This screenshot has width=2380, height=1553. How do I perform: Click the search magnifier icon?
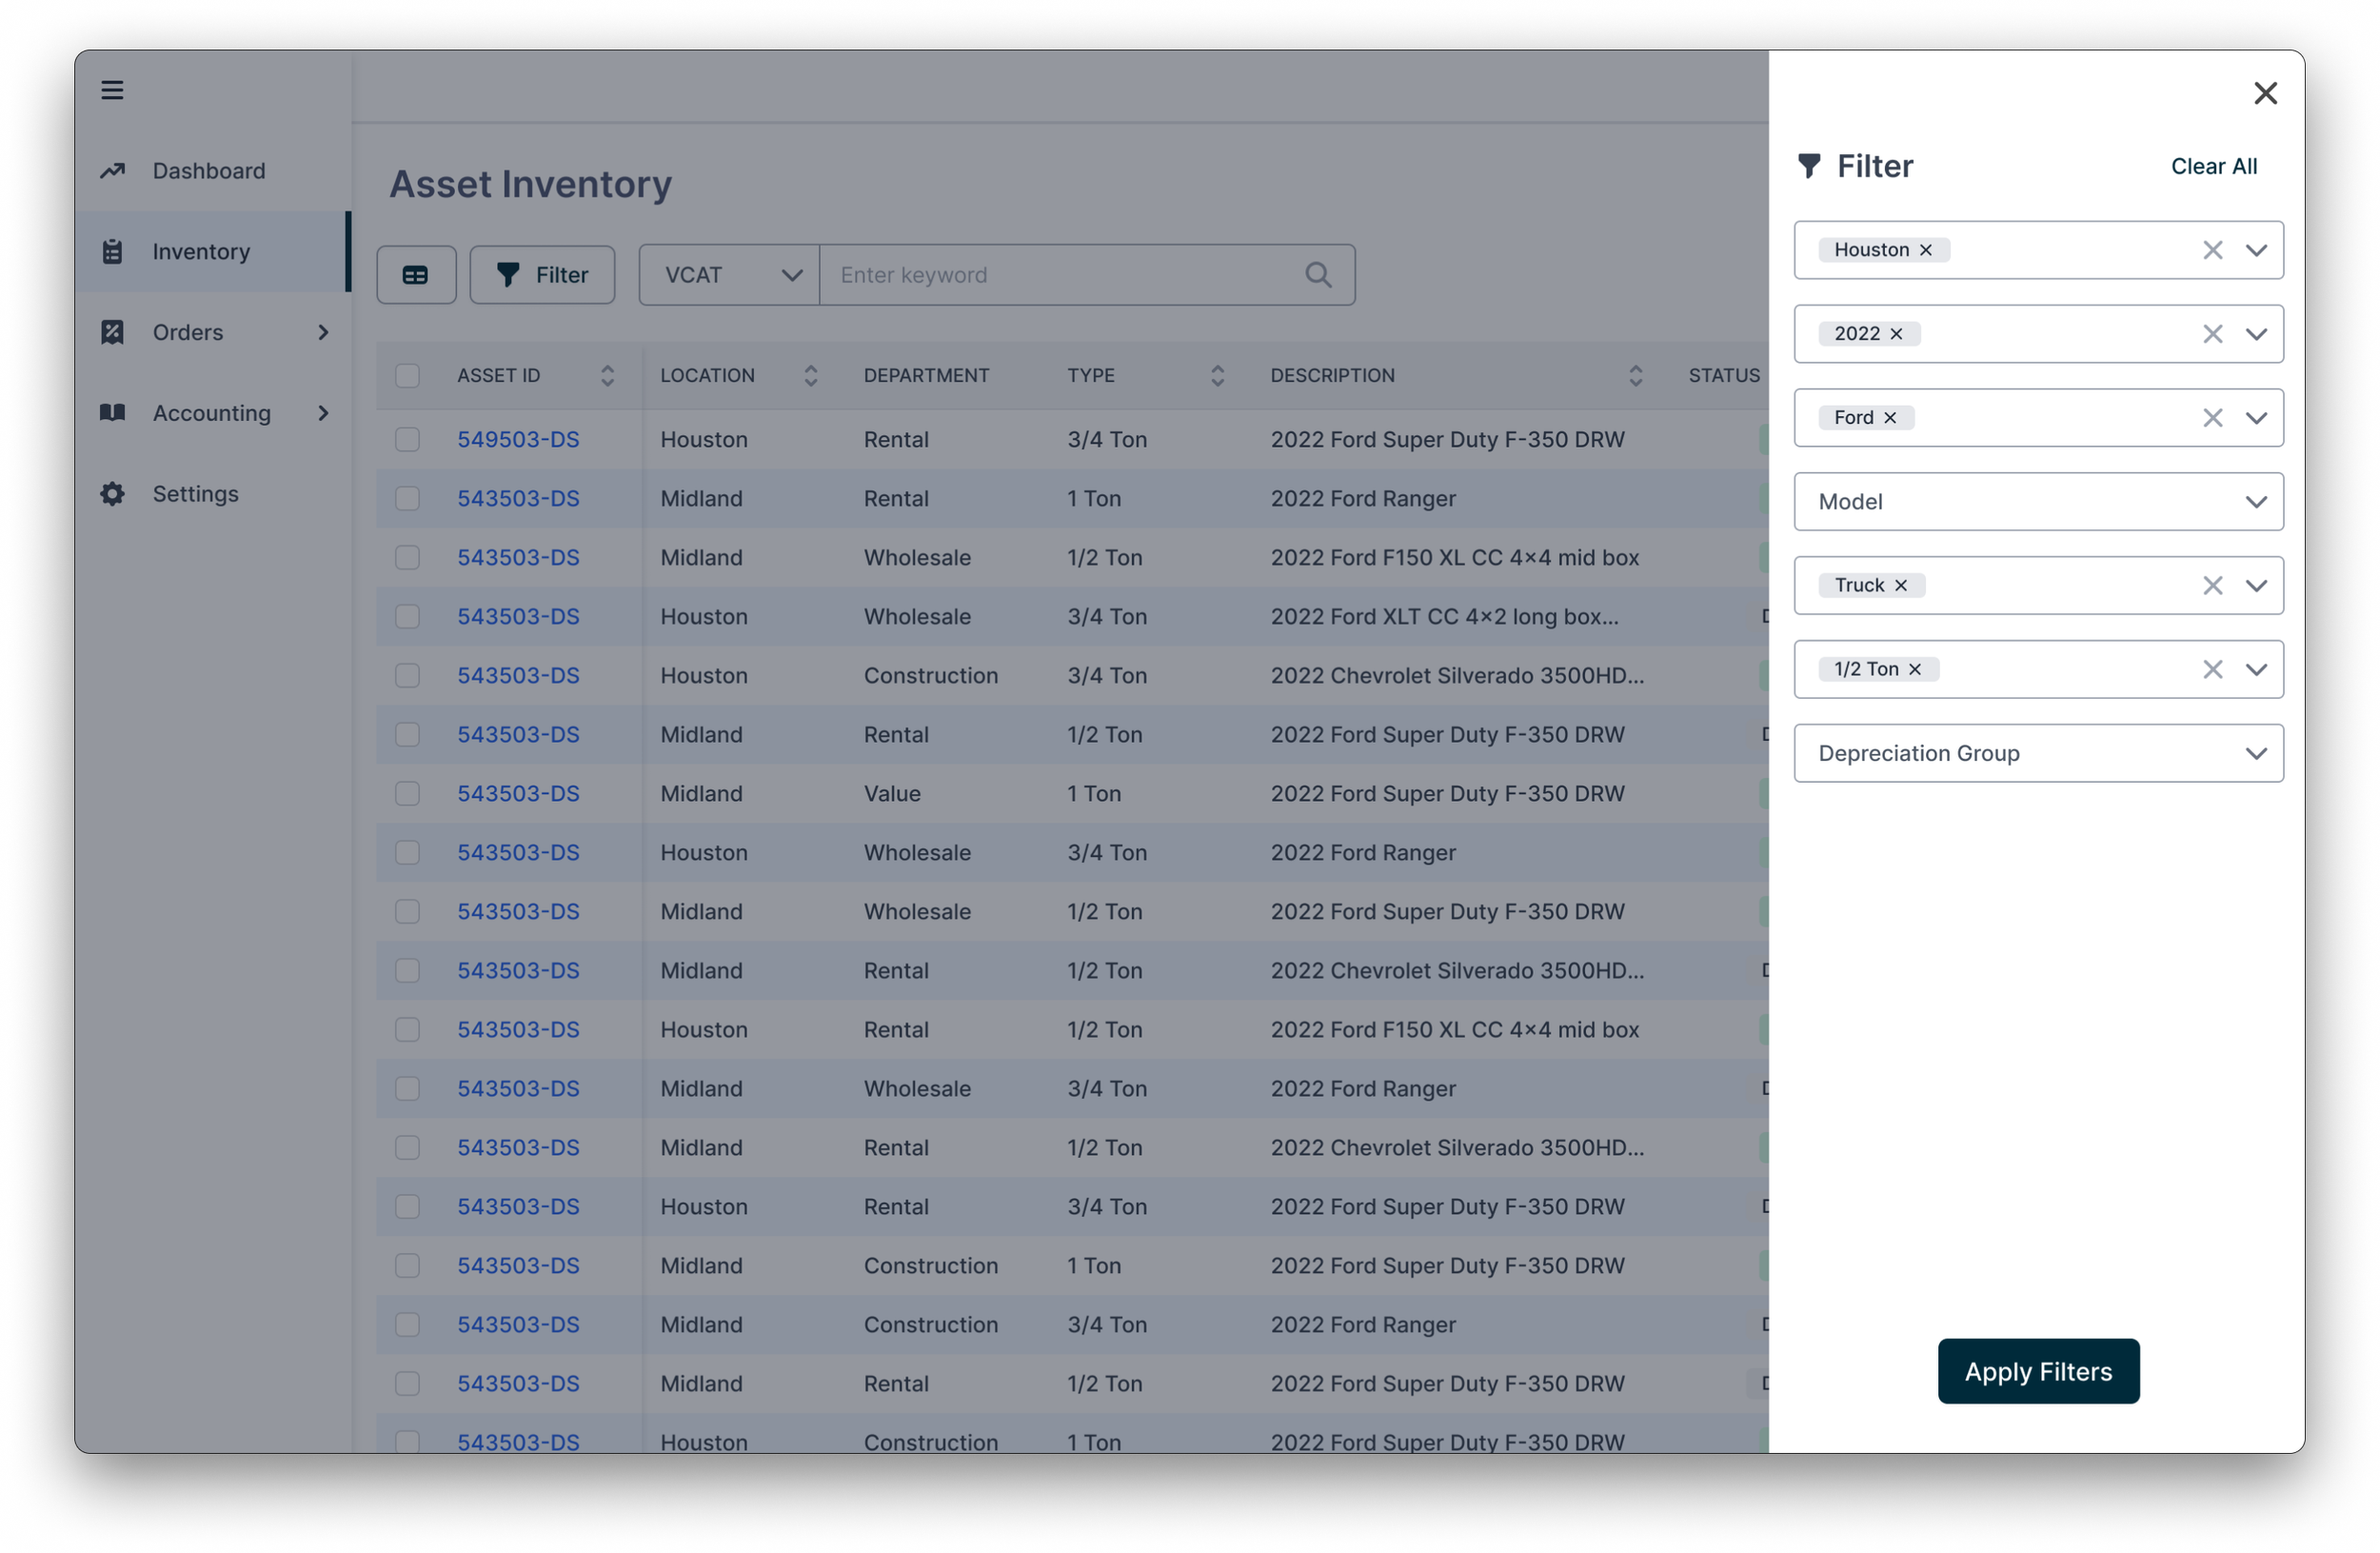point(1318,275)
